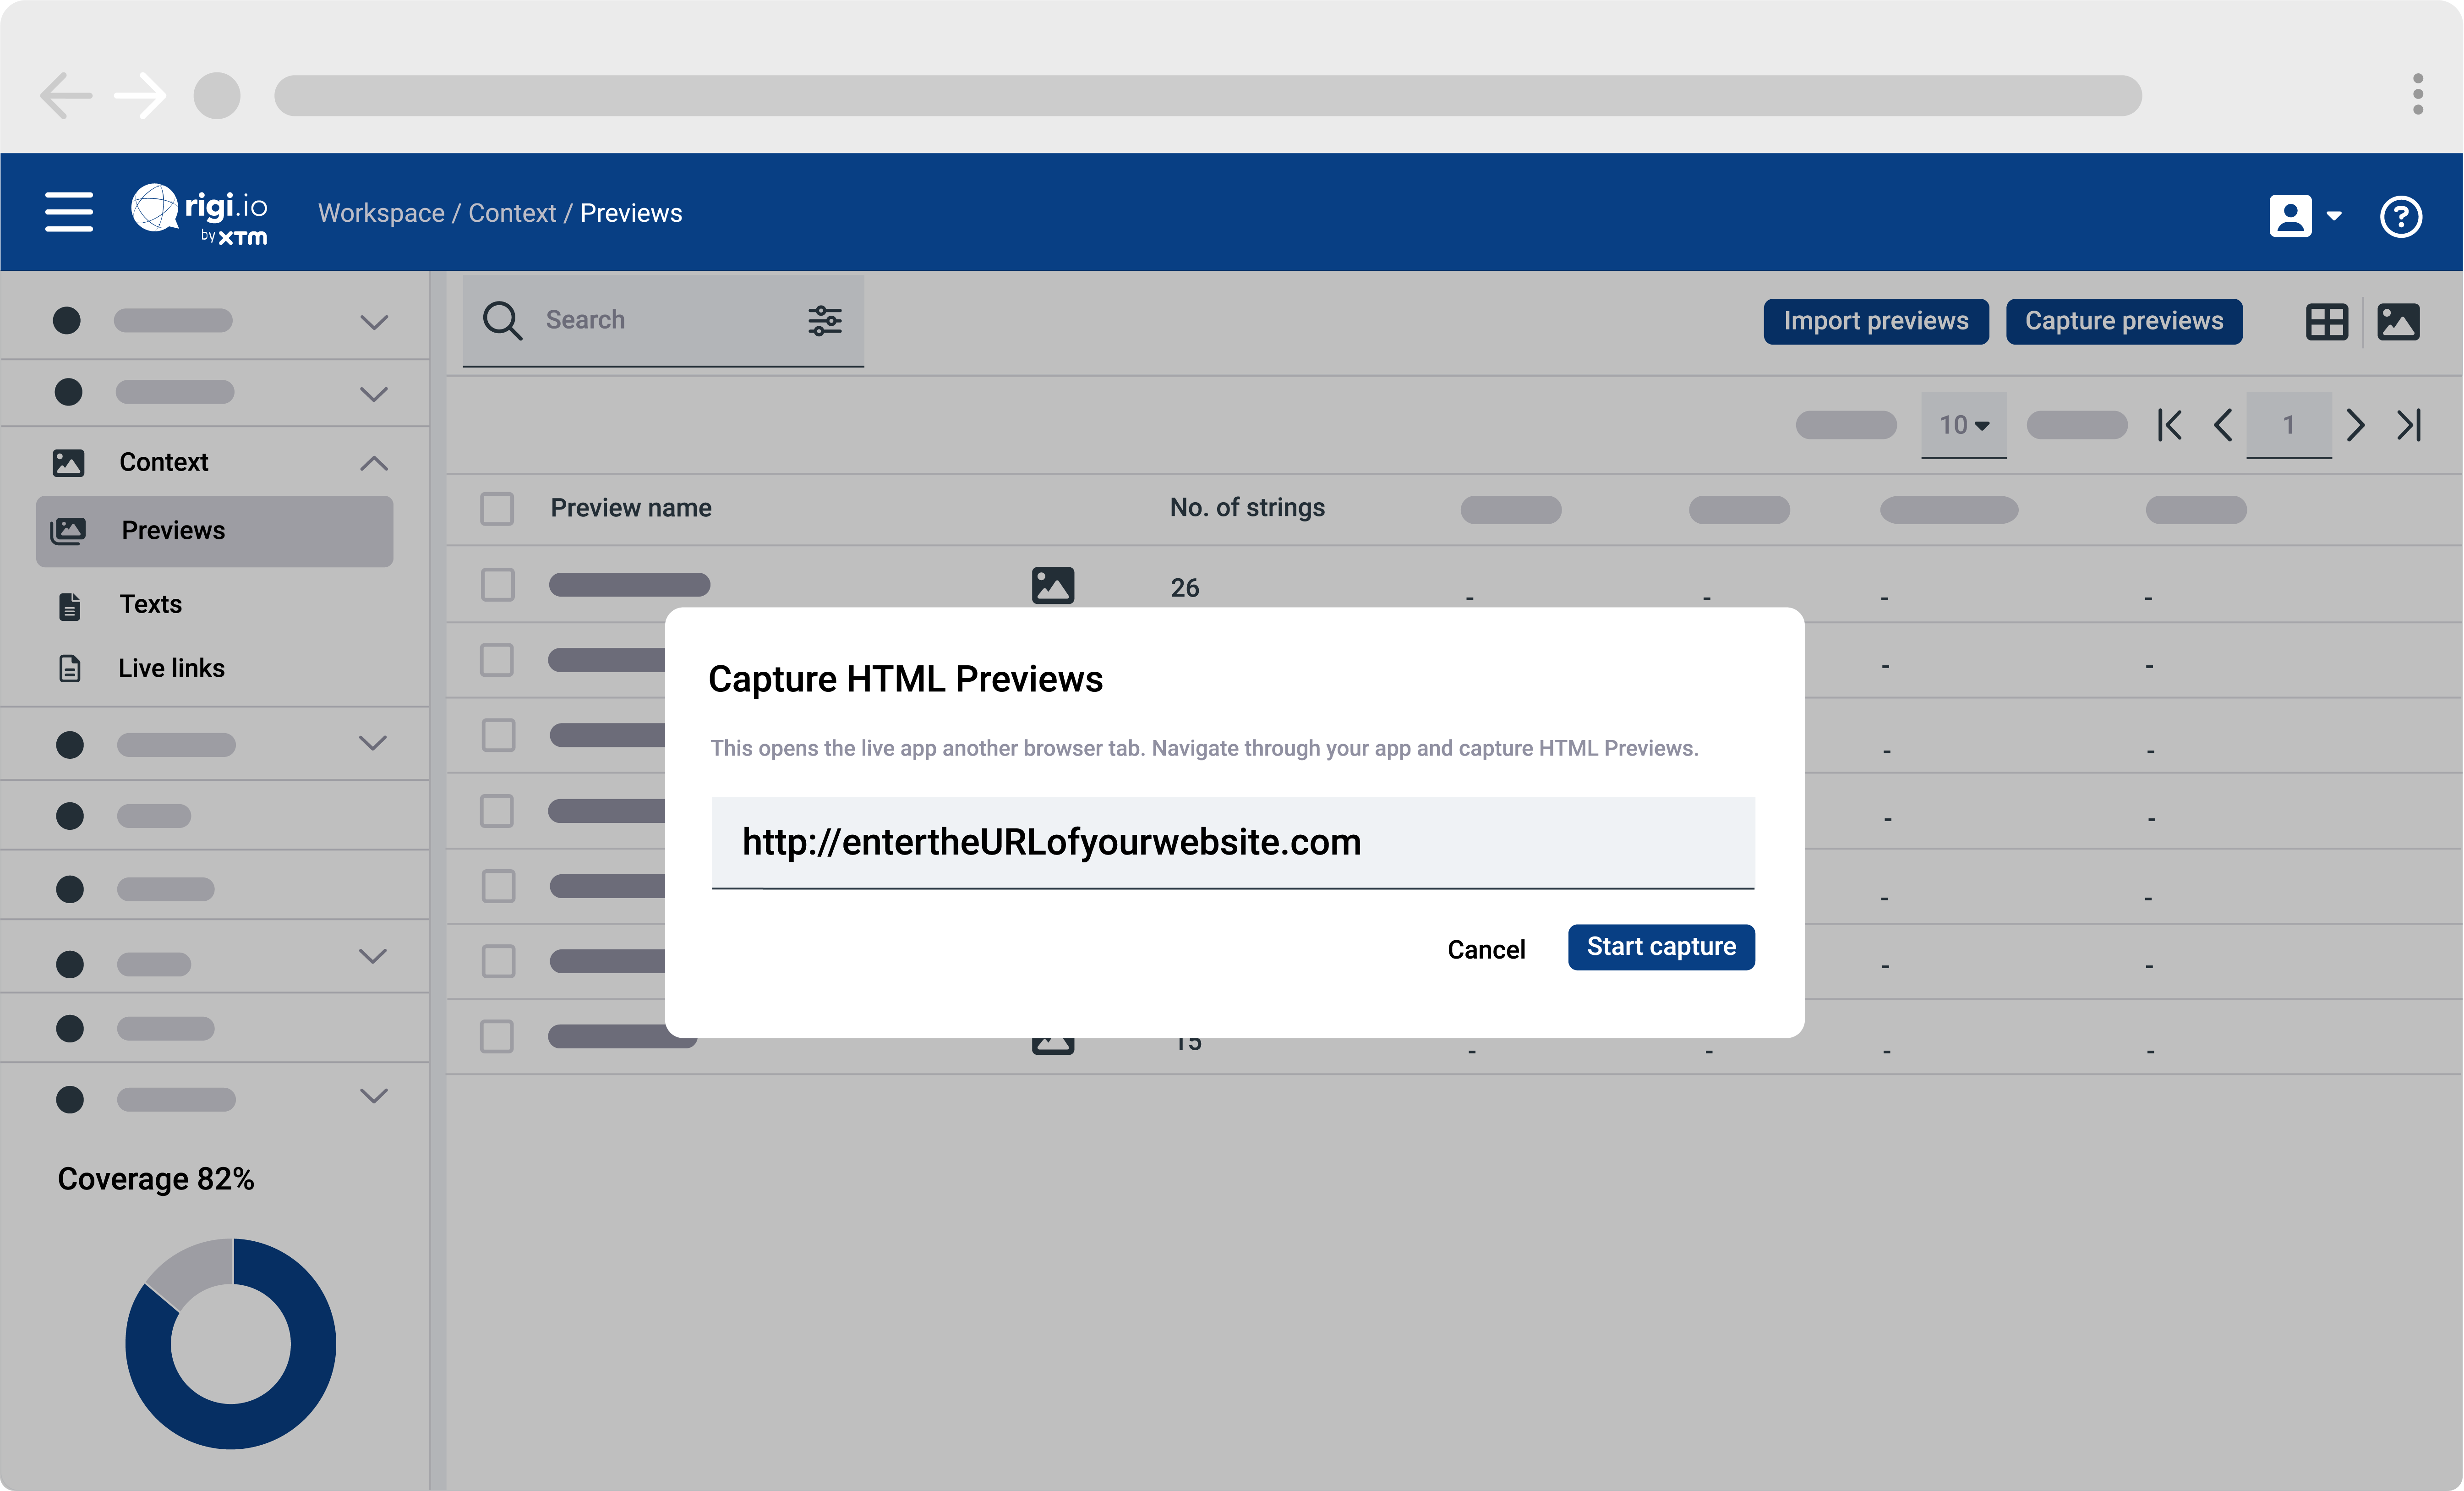The image size is (2464, 1491).
Task: Click the Context sidebar image icon
Action: pos(68,463)
